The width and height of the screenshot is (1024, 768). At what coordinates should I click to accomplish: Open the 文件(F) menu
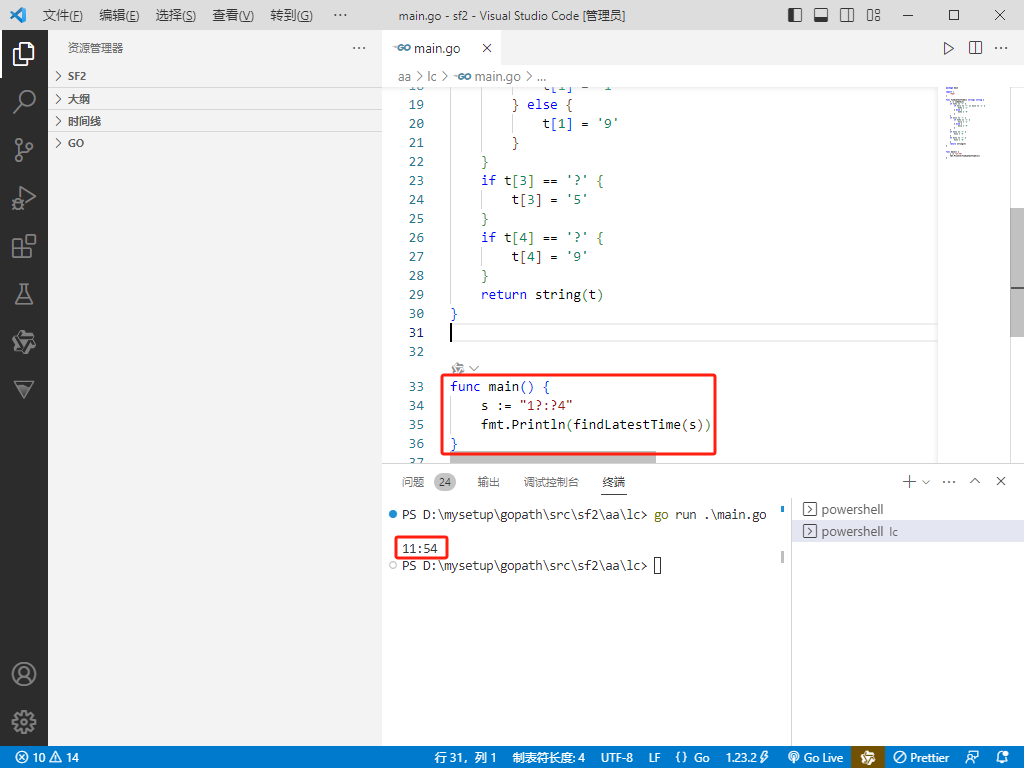63,15
